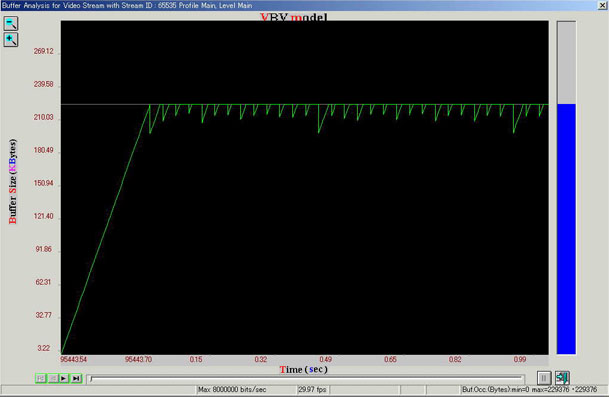Click the Buffer Analysis title bar
Viewport: 609px width, 397px height.
pos(299,5)
